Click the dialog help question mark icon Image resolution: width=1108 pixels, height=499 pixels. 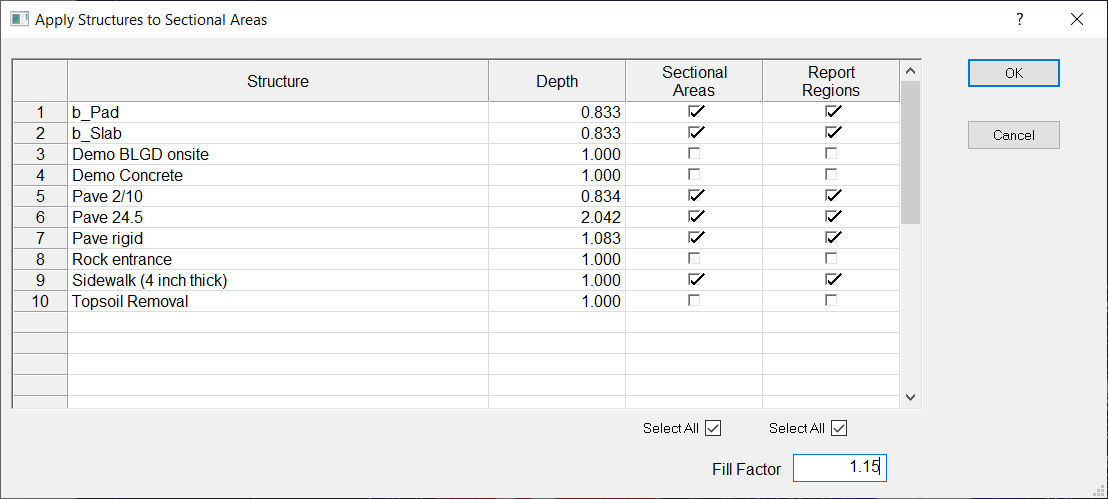pyautogui.click(x=1020, y=20)
